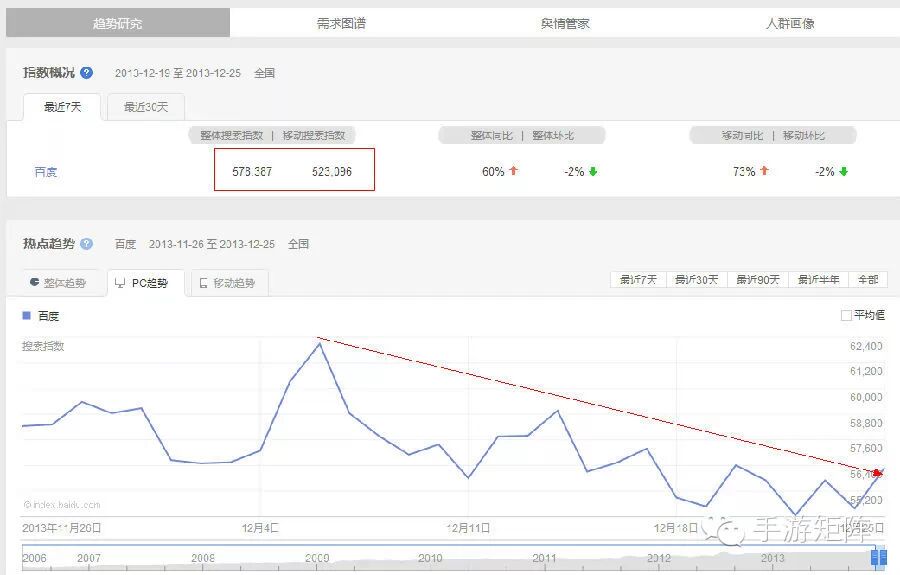Viewport: 900px width, 575px height.
Task: Open the 舆情管家 tab
Action: pos(565,24)
